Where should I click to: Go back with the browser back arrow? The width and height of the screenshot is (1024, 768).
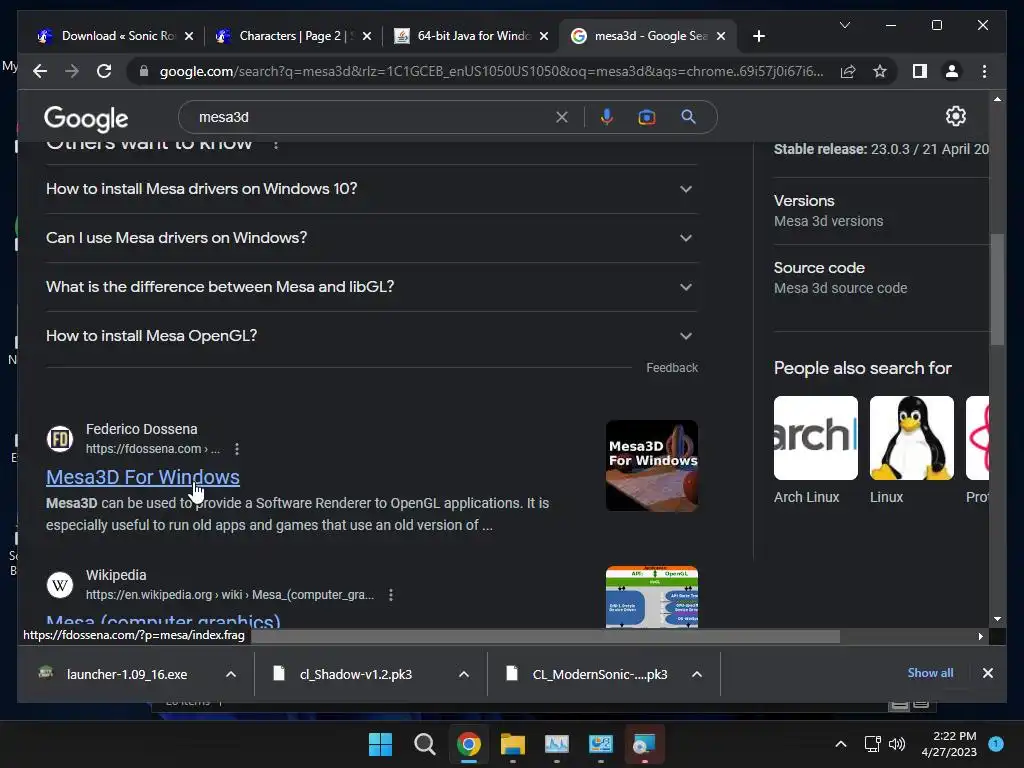pos(40,71)
